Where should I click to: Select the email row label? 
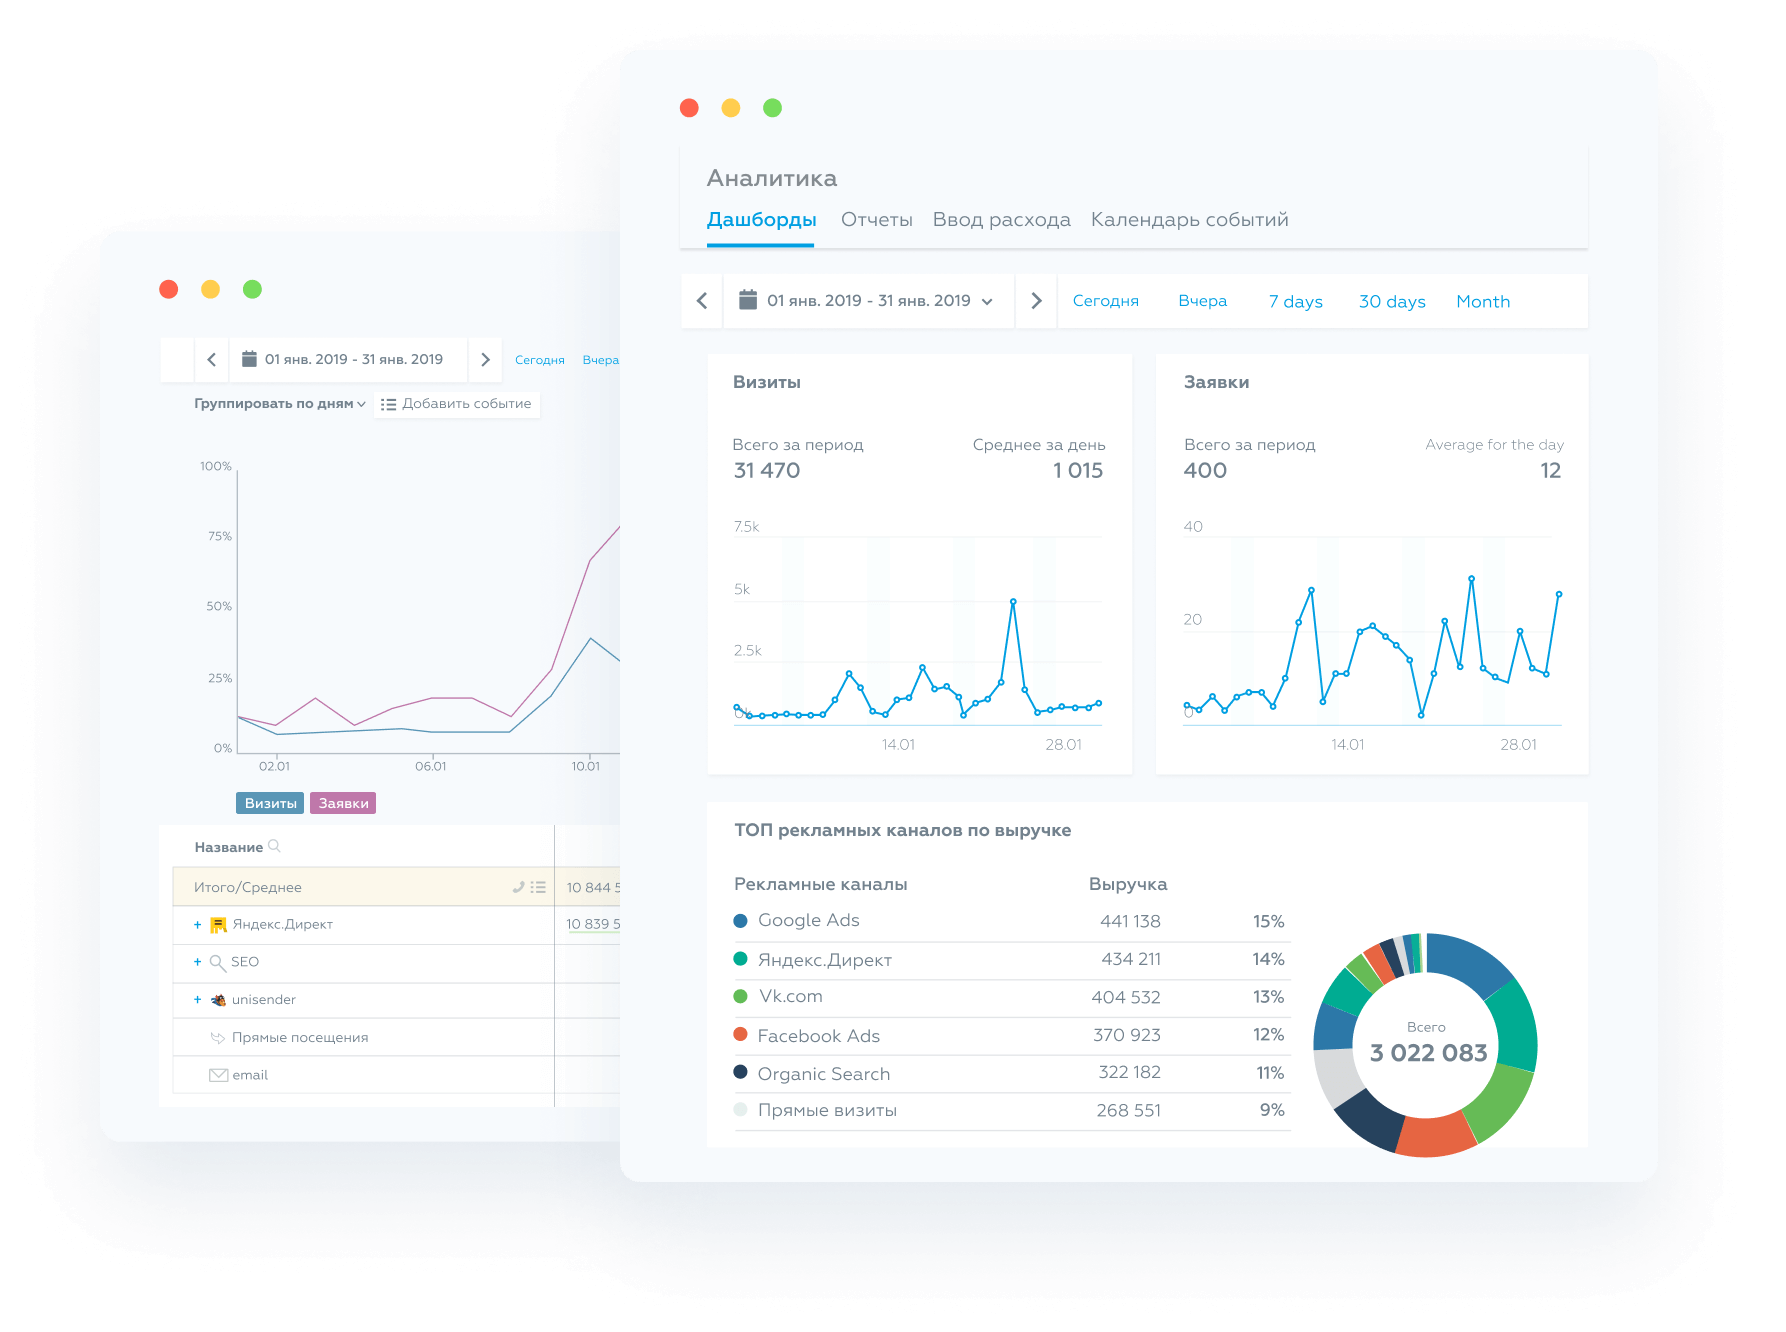(x=250, y=1075)
